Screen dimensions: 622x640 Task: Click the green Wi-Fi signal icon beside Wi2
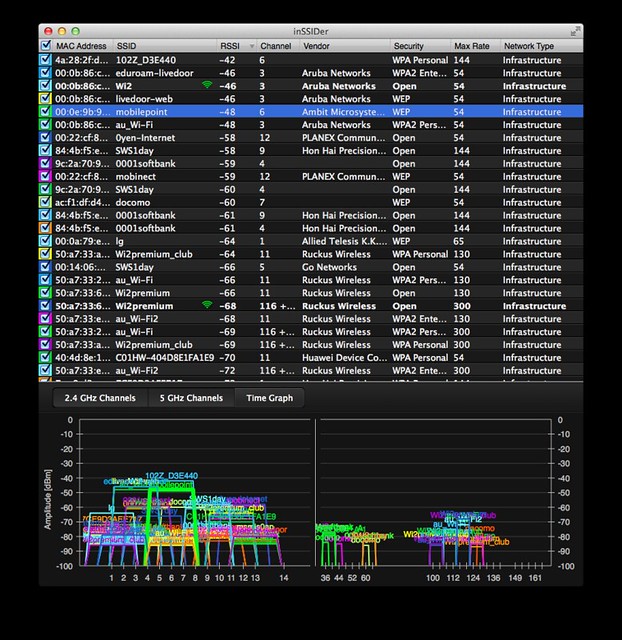[x=207, y=84]
